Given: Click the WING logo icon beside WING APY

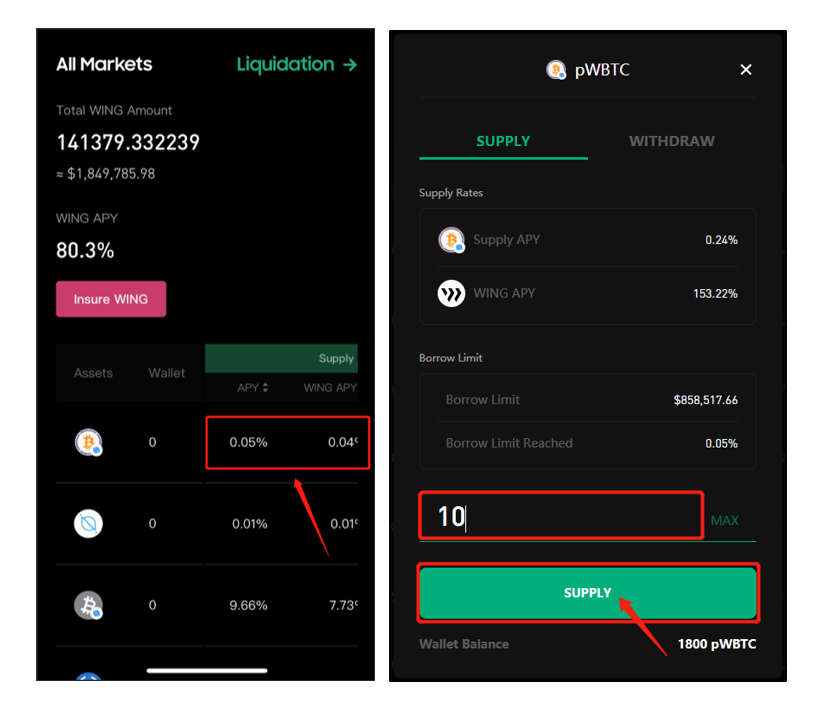Looking at the screenshot, I should (x=452, y=294).
